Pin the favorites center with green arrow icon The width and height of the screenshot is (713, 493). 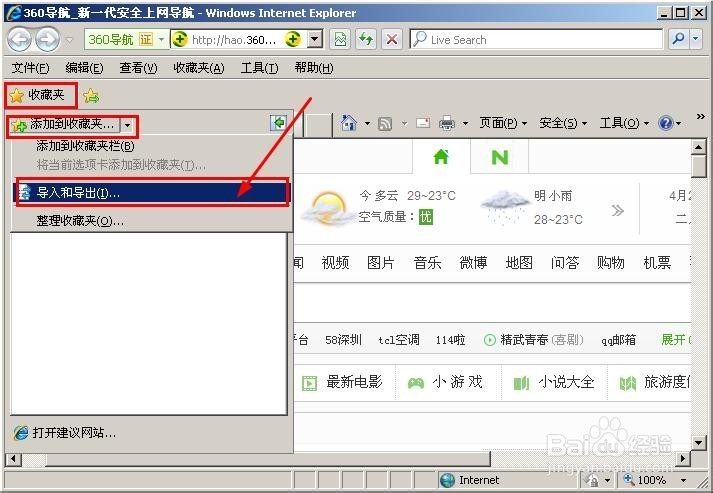point(278,122)
